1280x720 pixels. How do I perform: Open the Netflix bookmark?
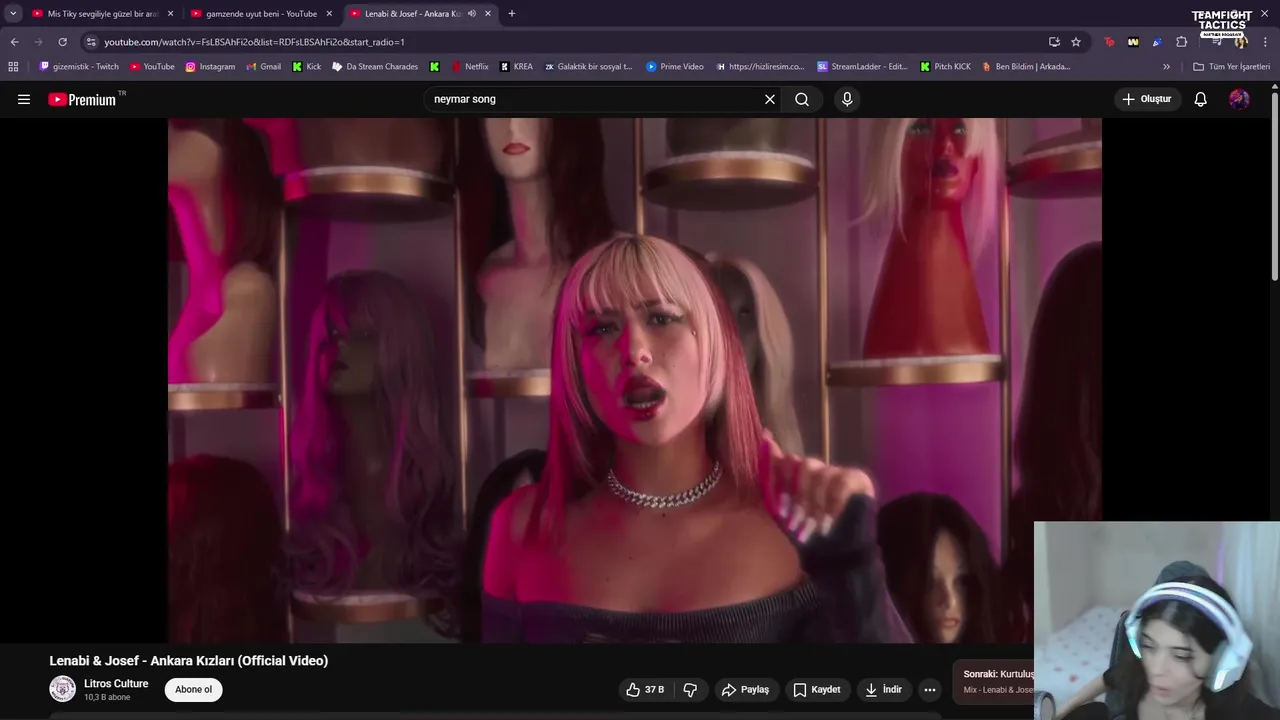coord(470,67)
